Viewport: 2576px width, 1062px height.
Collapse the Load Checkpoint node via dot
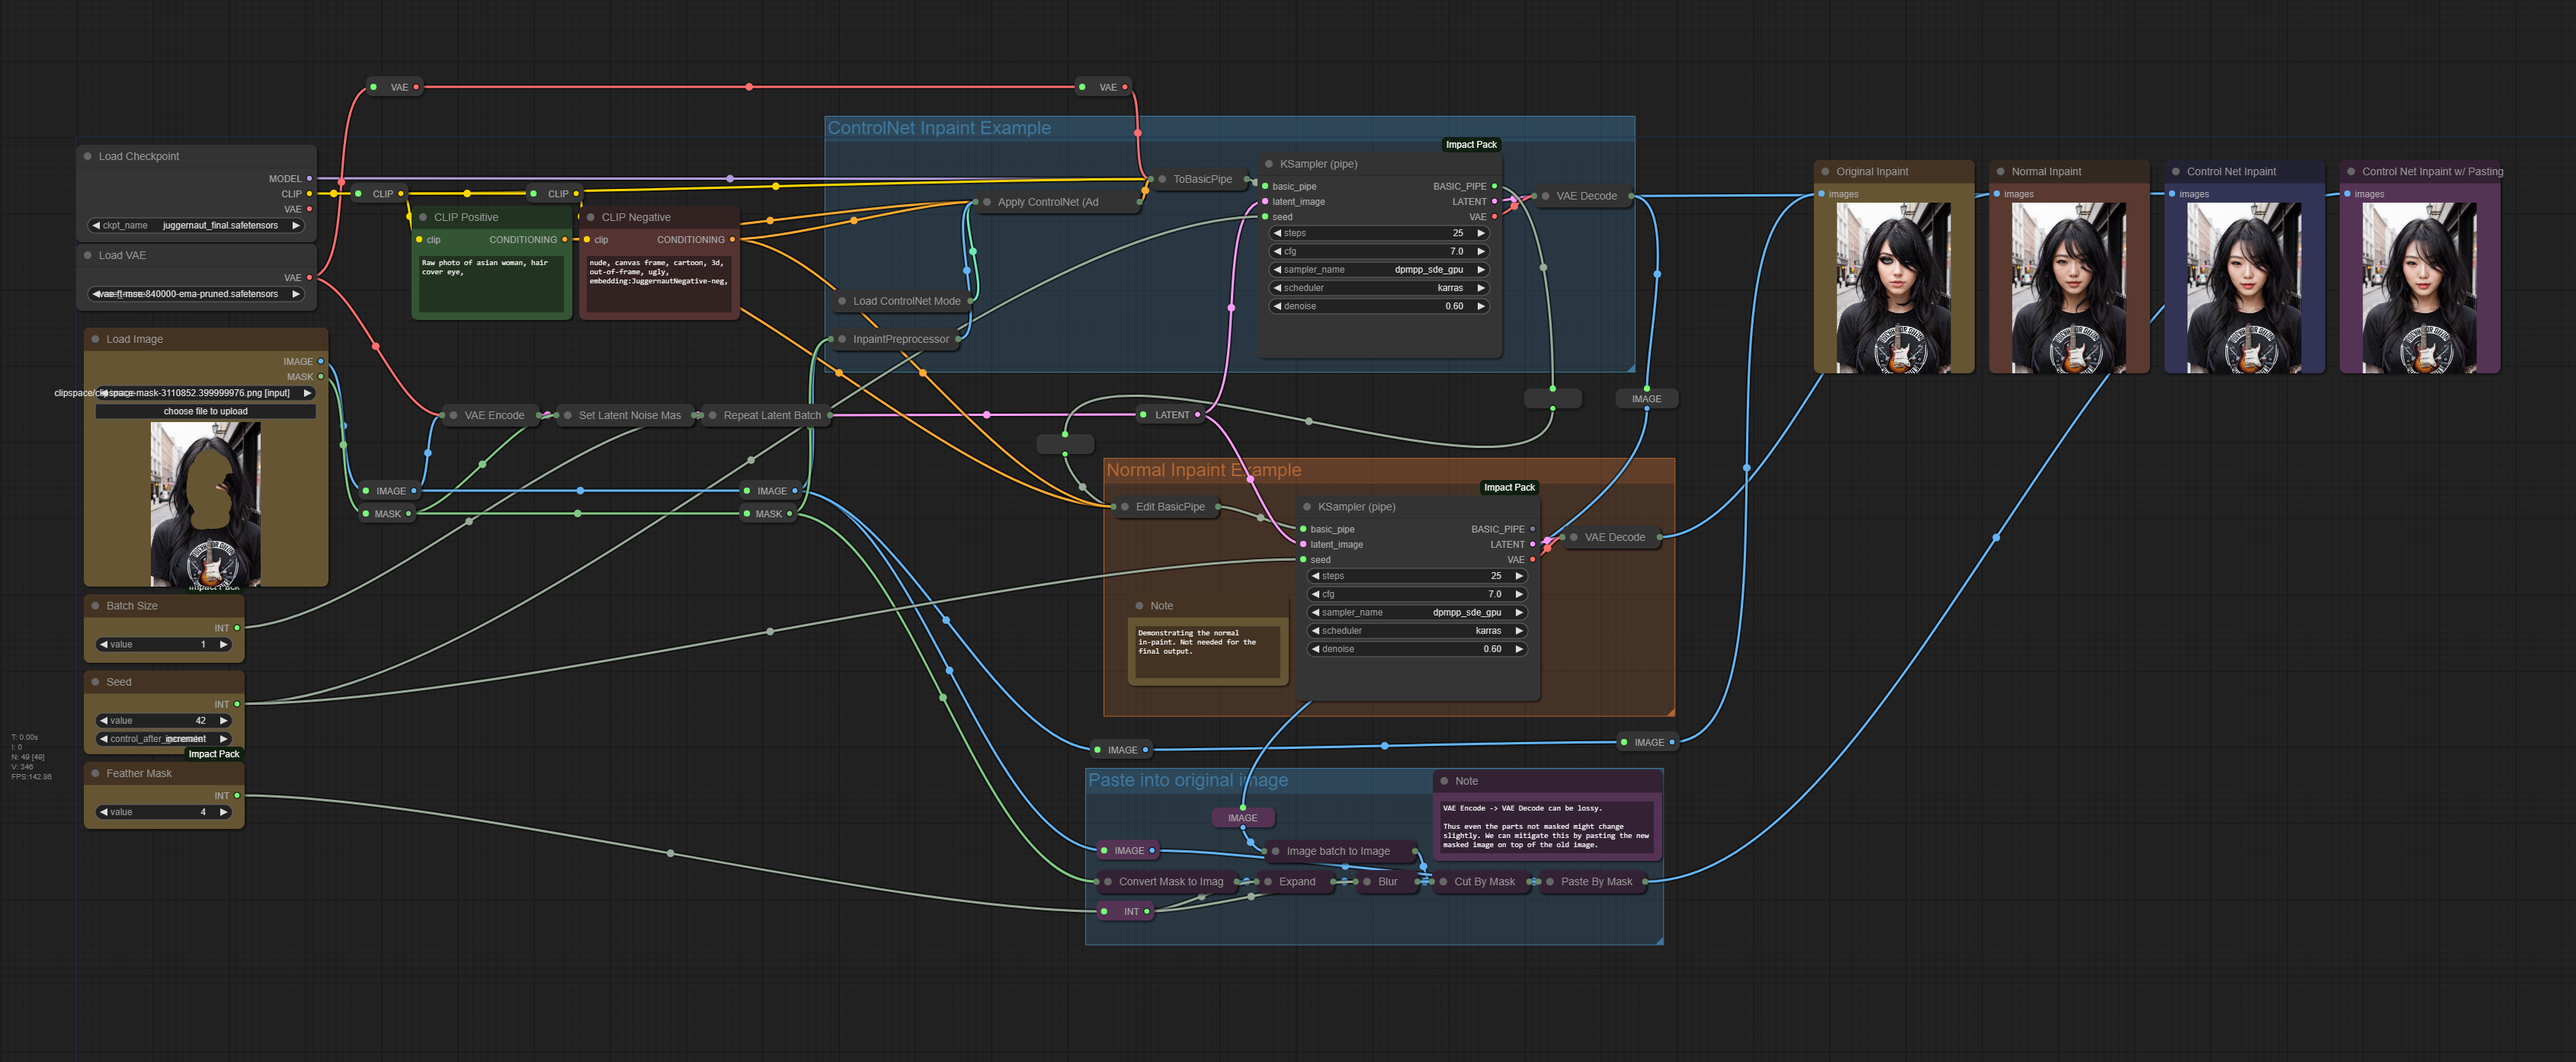click(88, 157)
